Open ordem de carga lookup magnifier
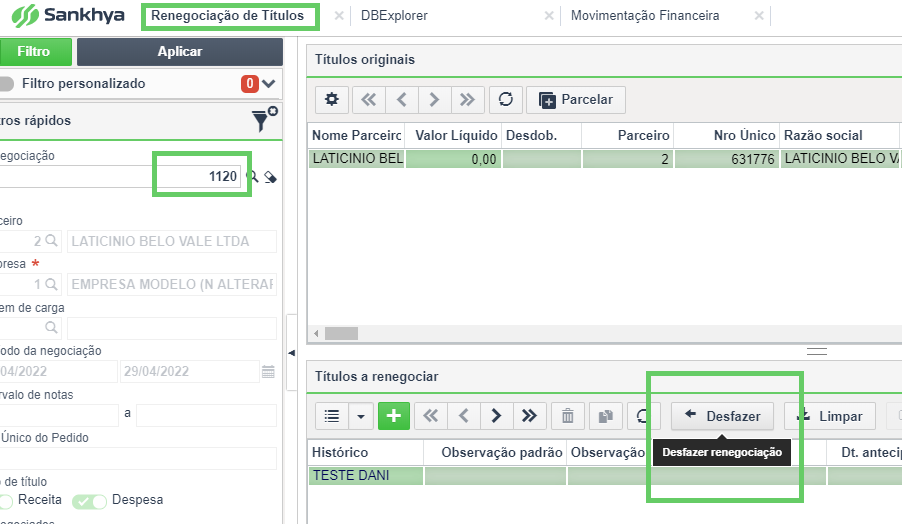 pos(51,328)
